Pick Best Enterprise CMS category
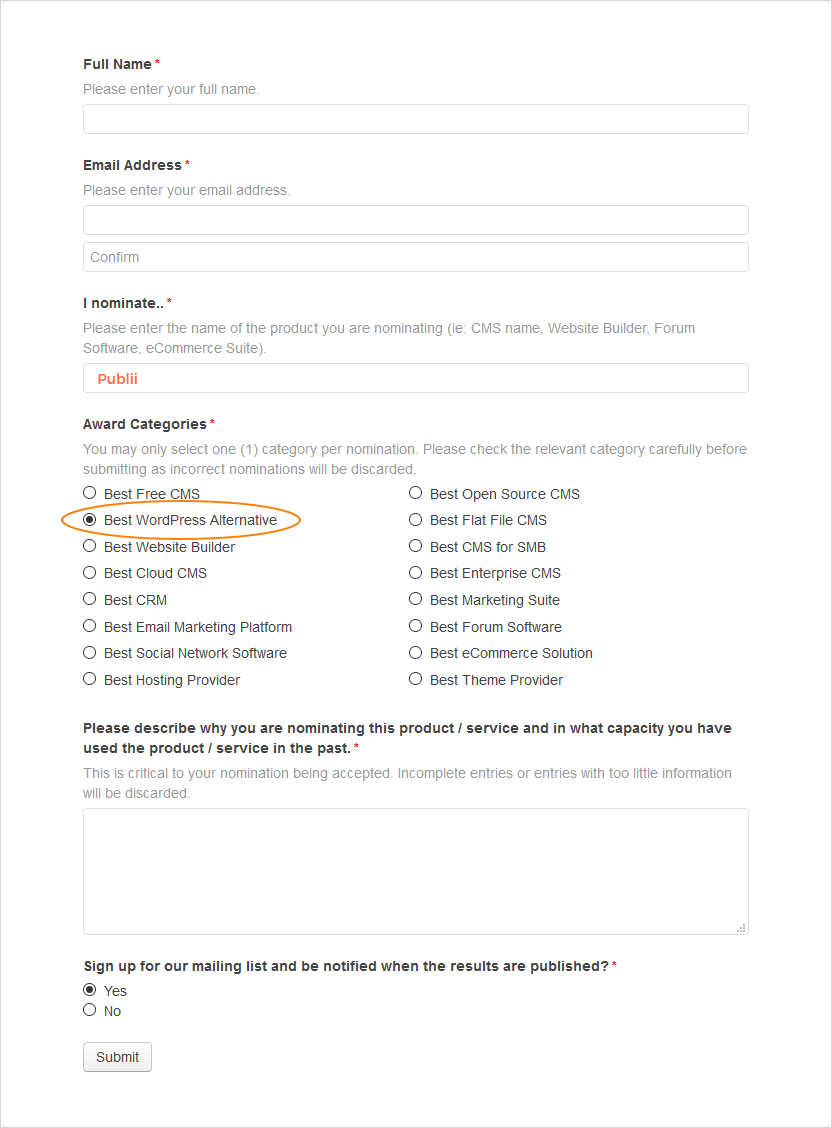832x1128 pixels. tap(415, 572)
